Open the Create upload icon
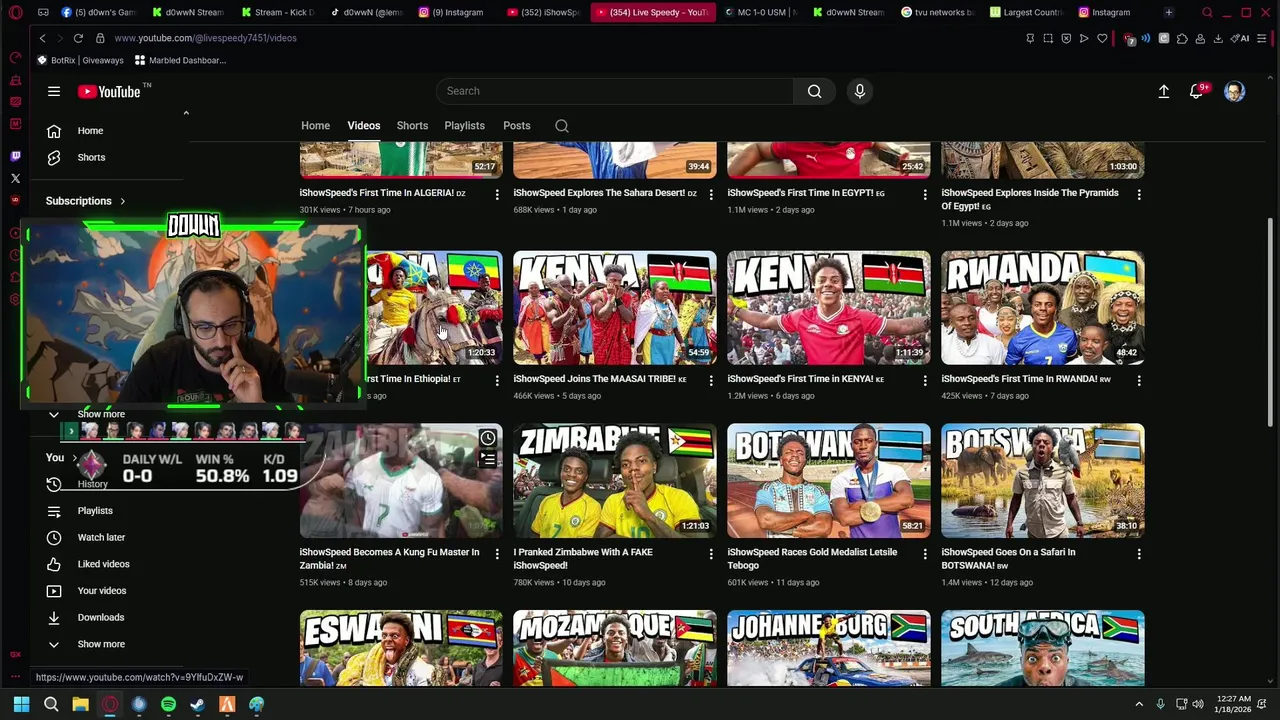The height and width of the screenshot is (720, 1280). pos(1164,91)
